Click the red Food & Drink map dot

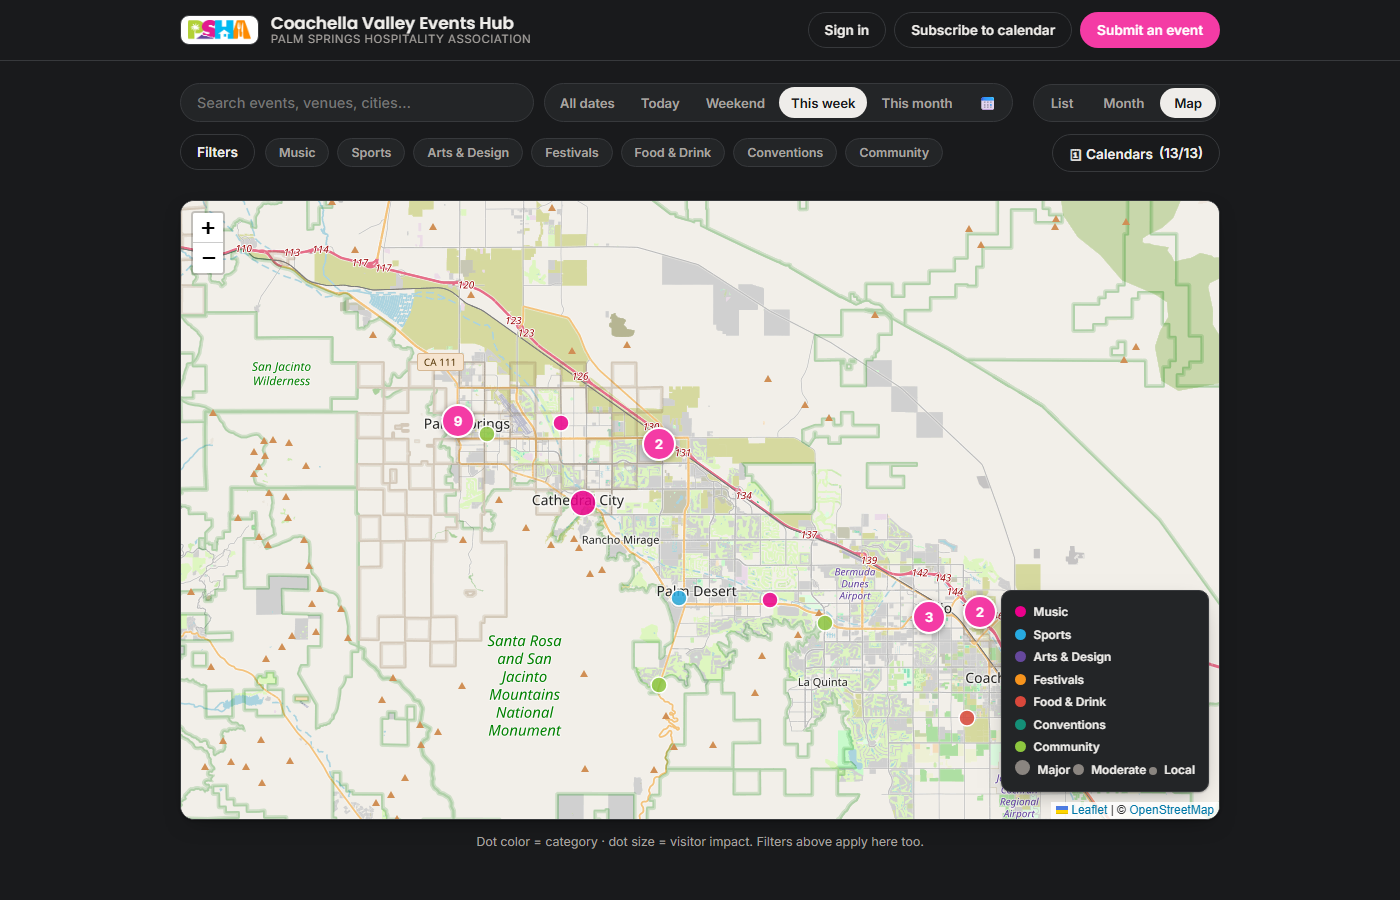(x=967, y=718)
